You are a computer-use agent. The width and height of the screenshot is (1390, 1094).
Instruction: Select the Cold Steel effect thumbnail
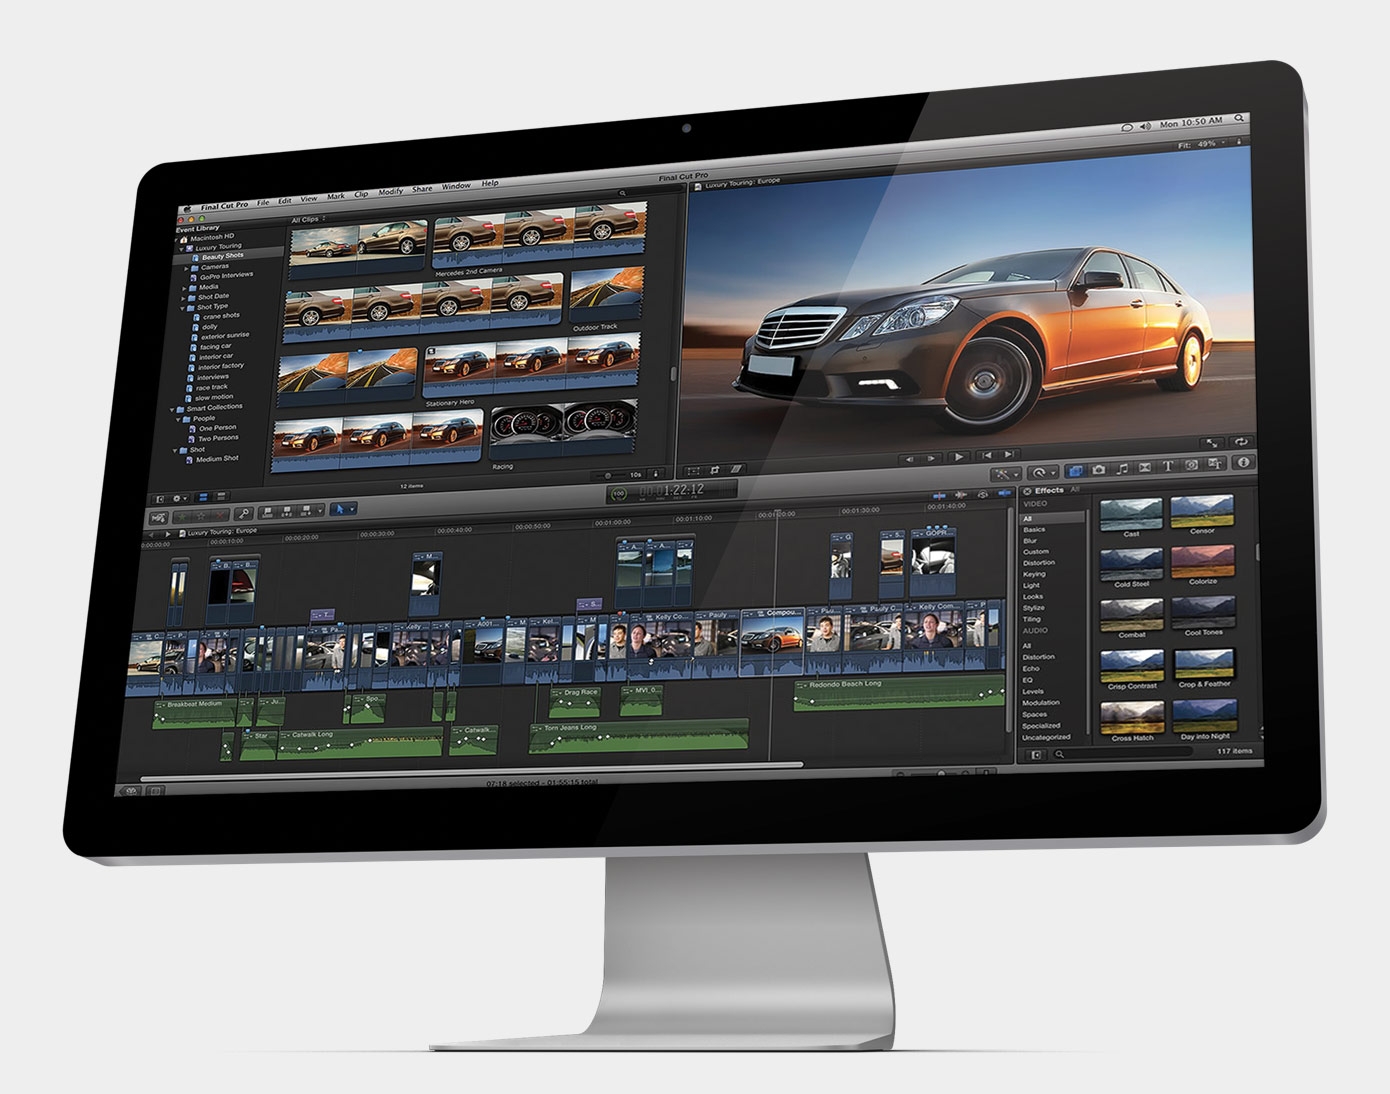(x=1131, y=563)
